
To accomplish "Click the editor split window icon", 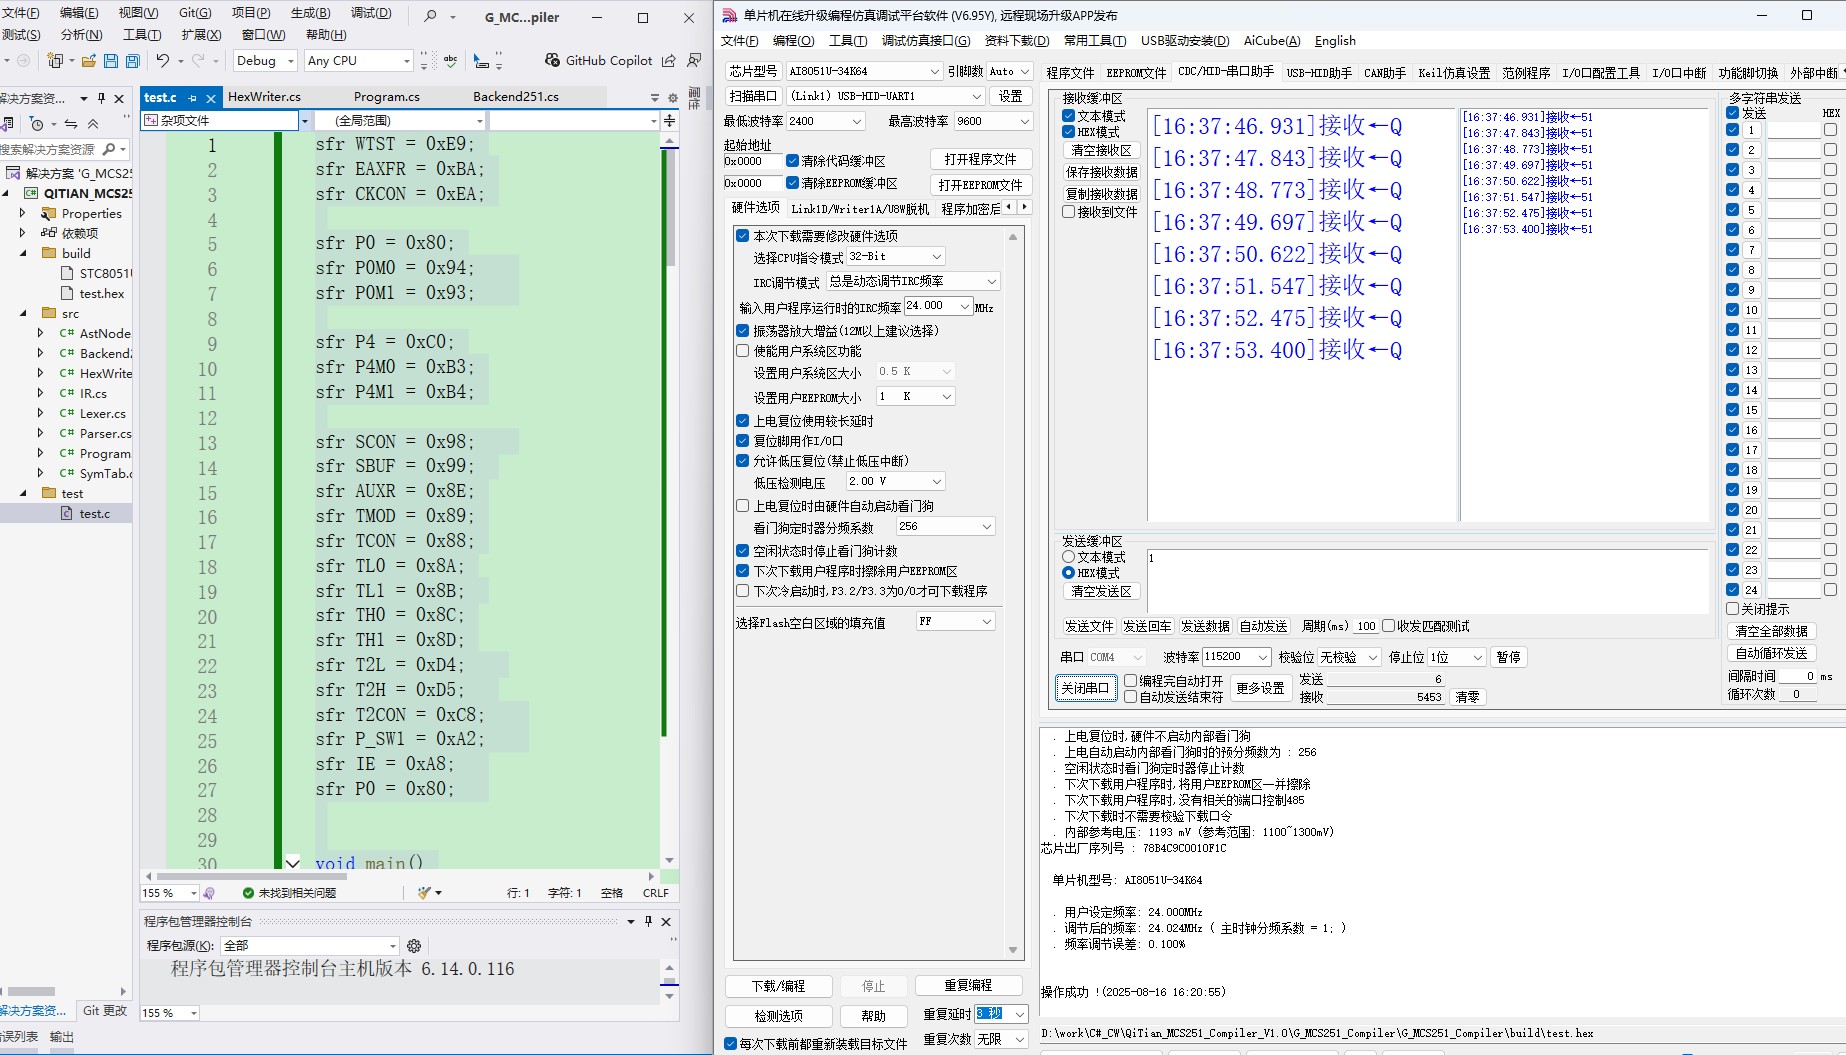I will [669, 120].
